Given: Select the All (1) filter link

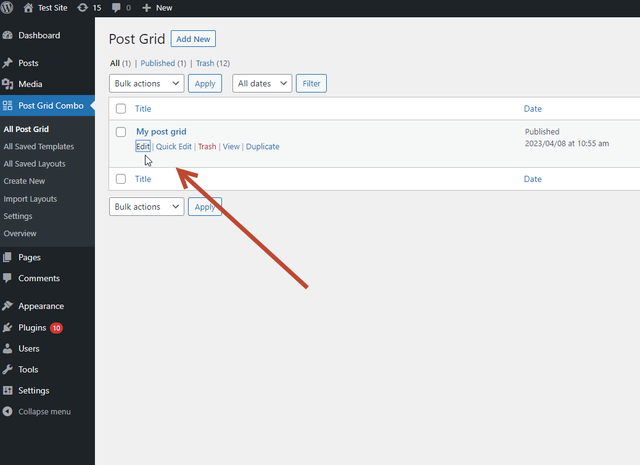Looking at the screenshot, I should pyautogui.click(x=120, y=63).
